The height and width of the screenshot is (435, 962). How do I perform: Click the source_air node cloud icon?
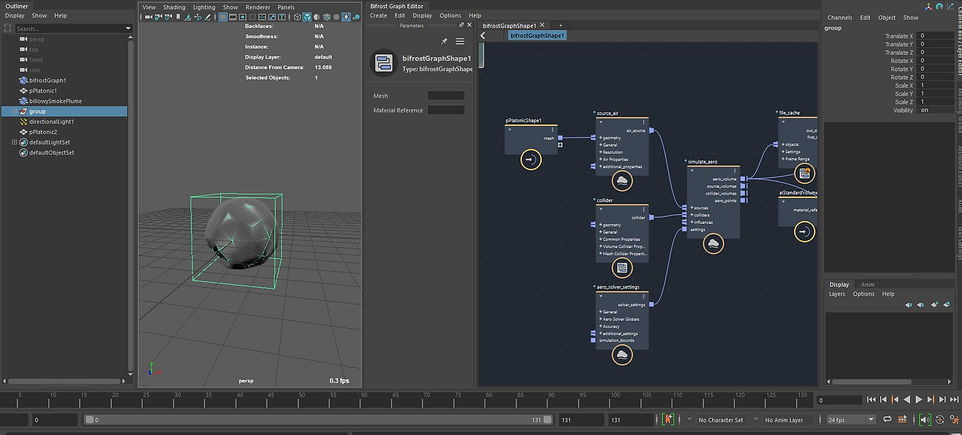tap(622, 180)
